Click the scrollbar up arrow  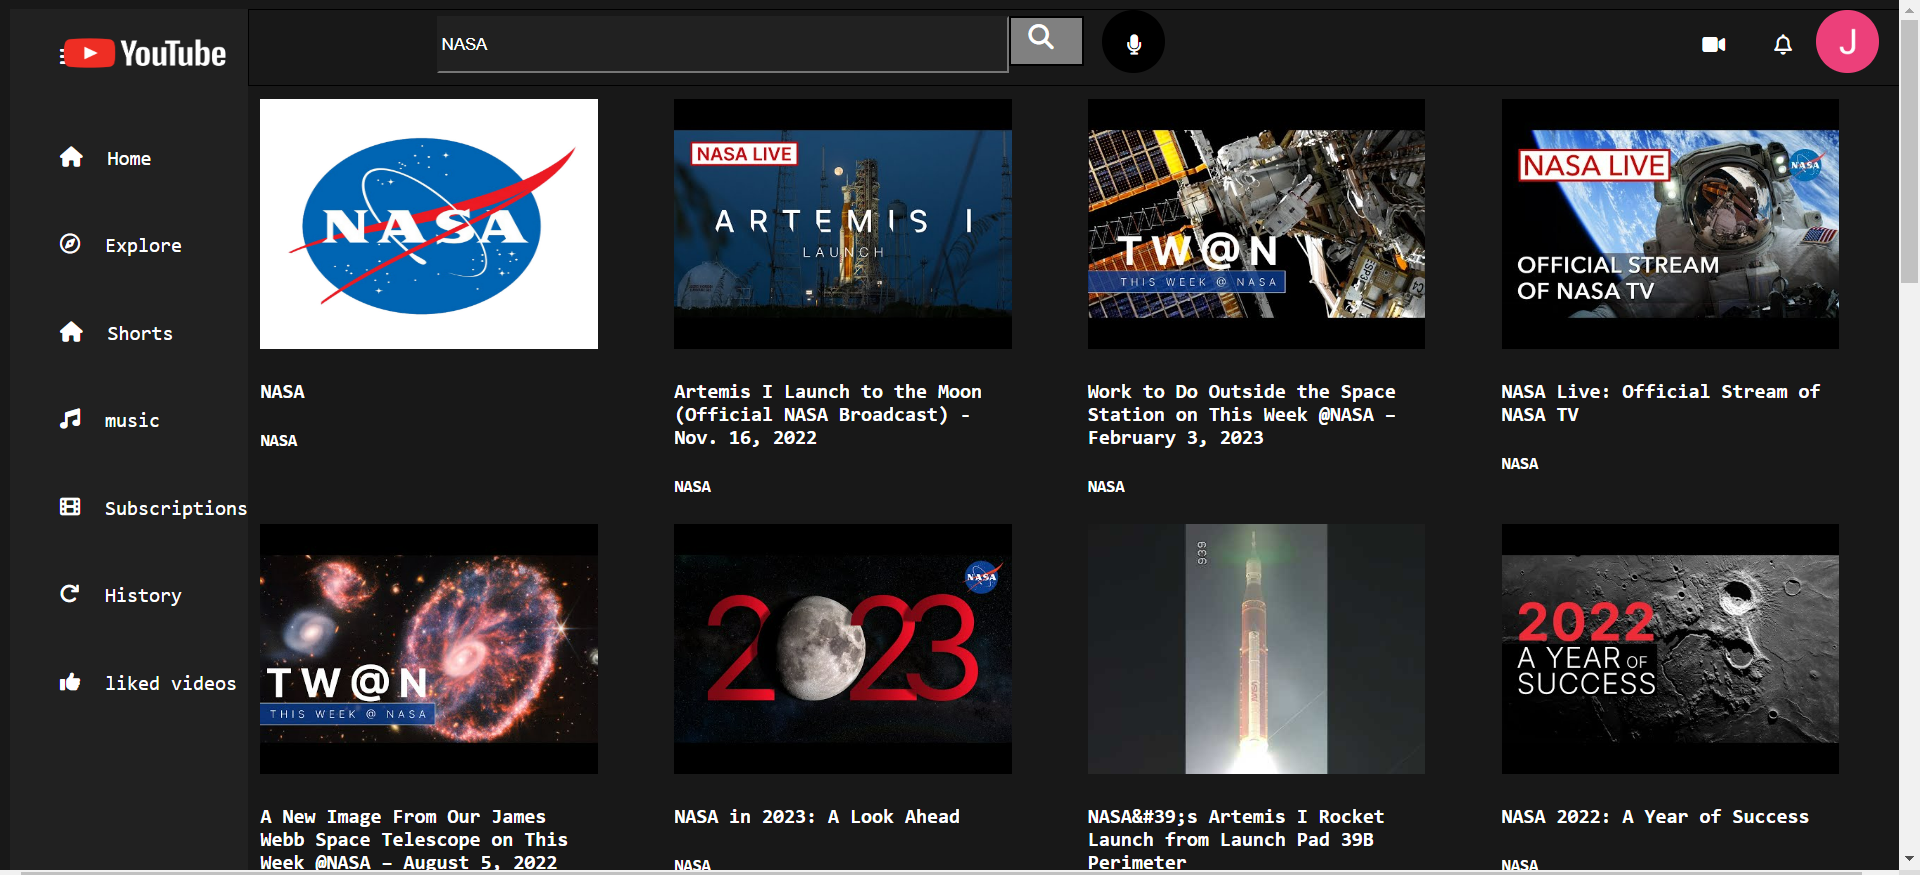tap(1909, 8)
